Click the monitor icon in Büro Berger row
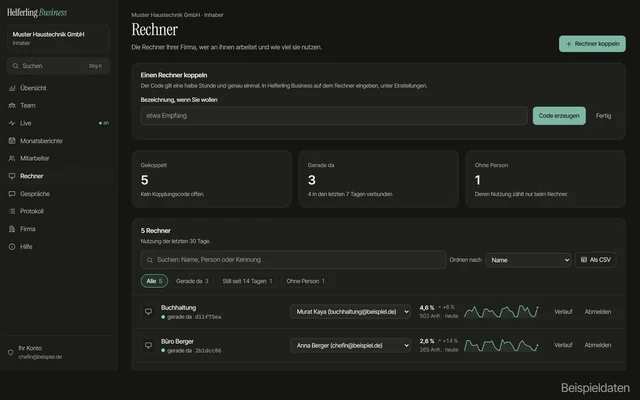640x400 pixels. [x=149, y=345]
